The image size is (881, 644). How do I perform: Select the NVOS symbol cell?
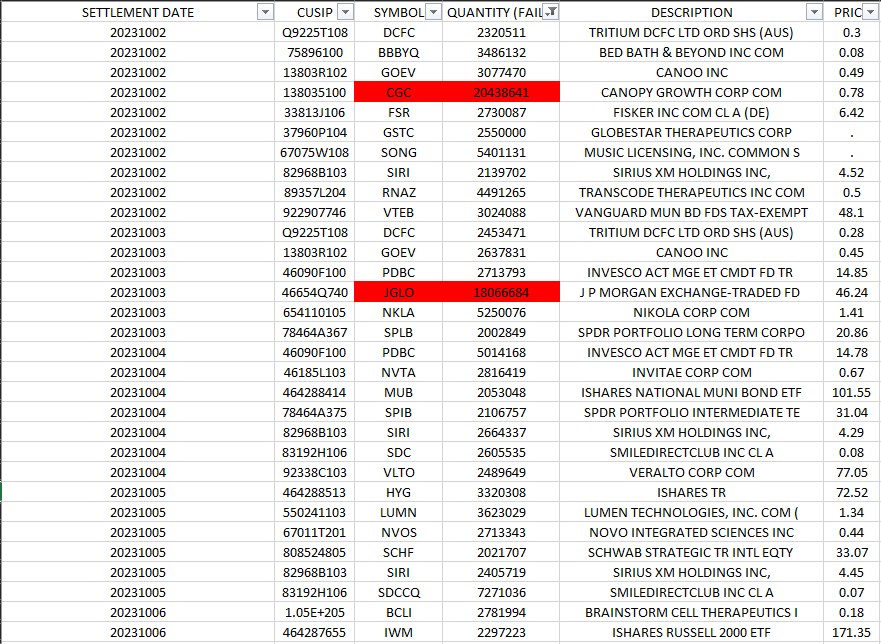(398, 532)
